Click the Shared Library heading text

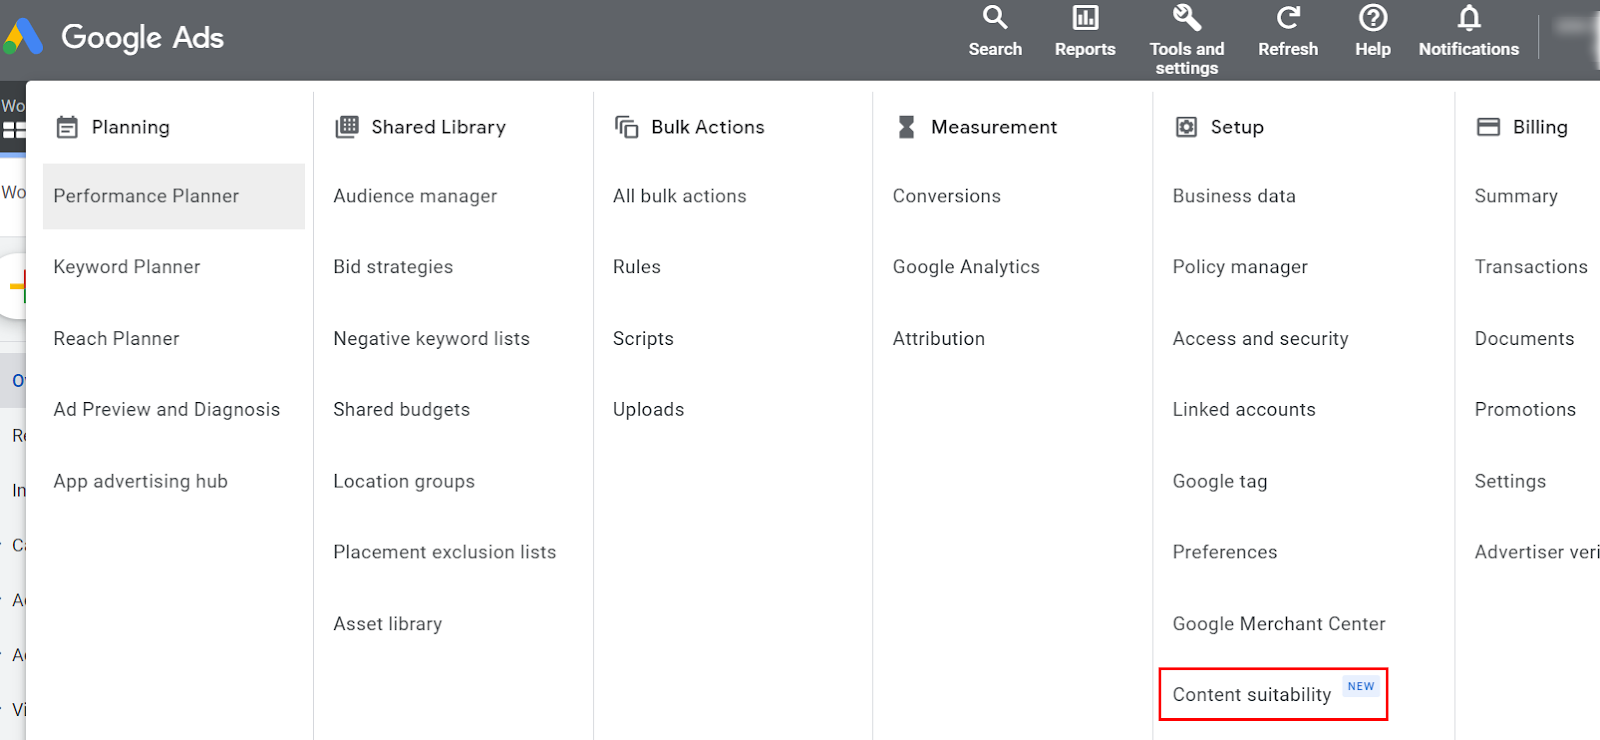438,127
